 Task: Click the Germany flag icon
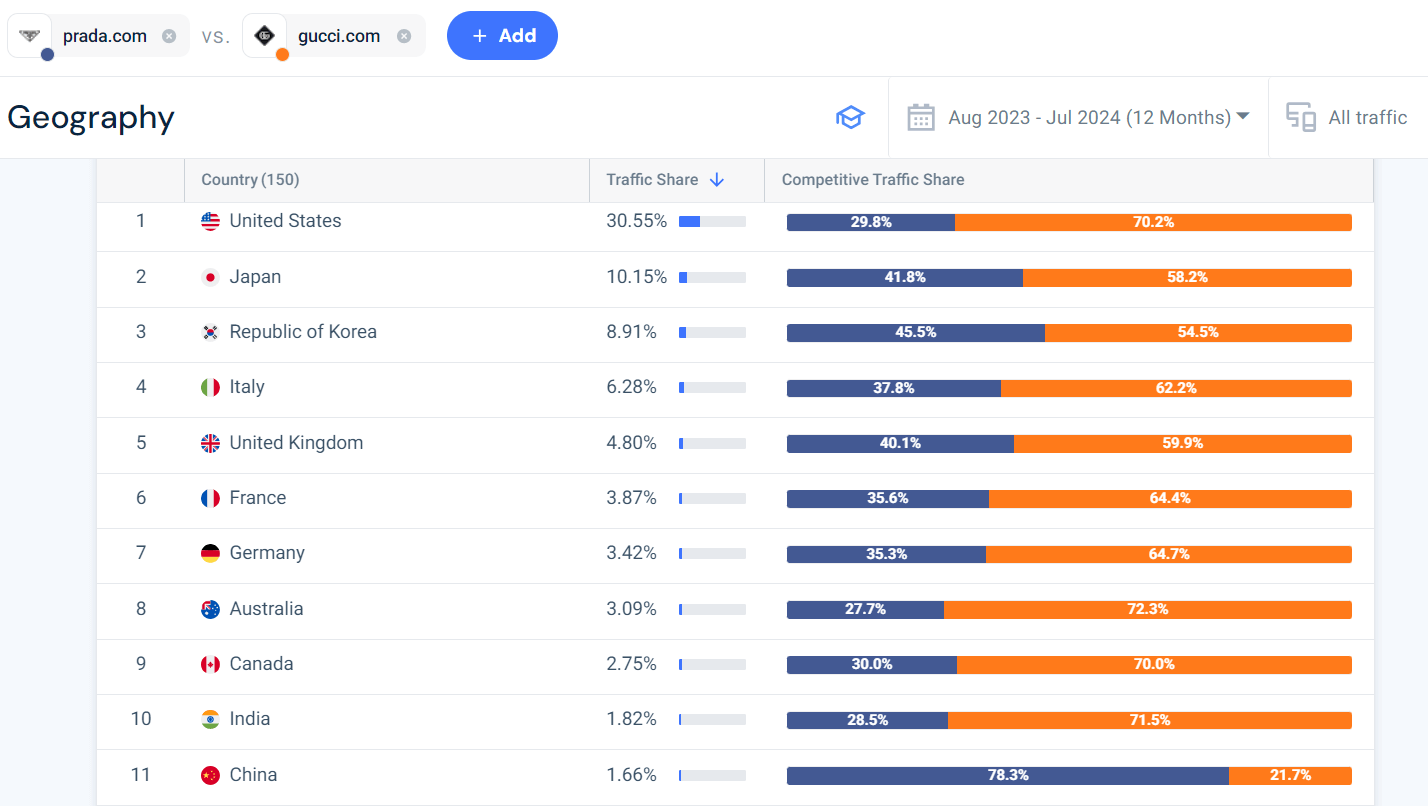pos(210,553)
